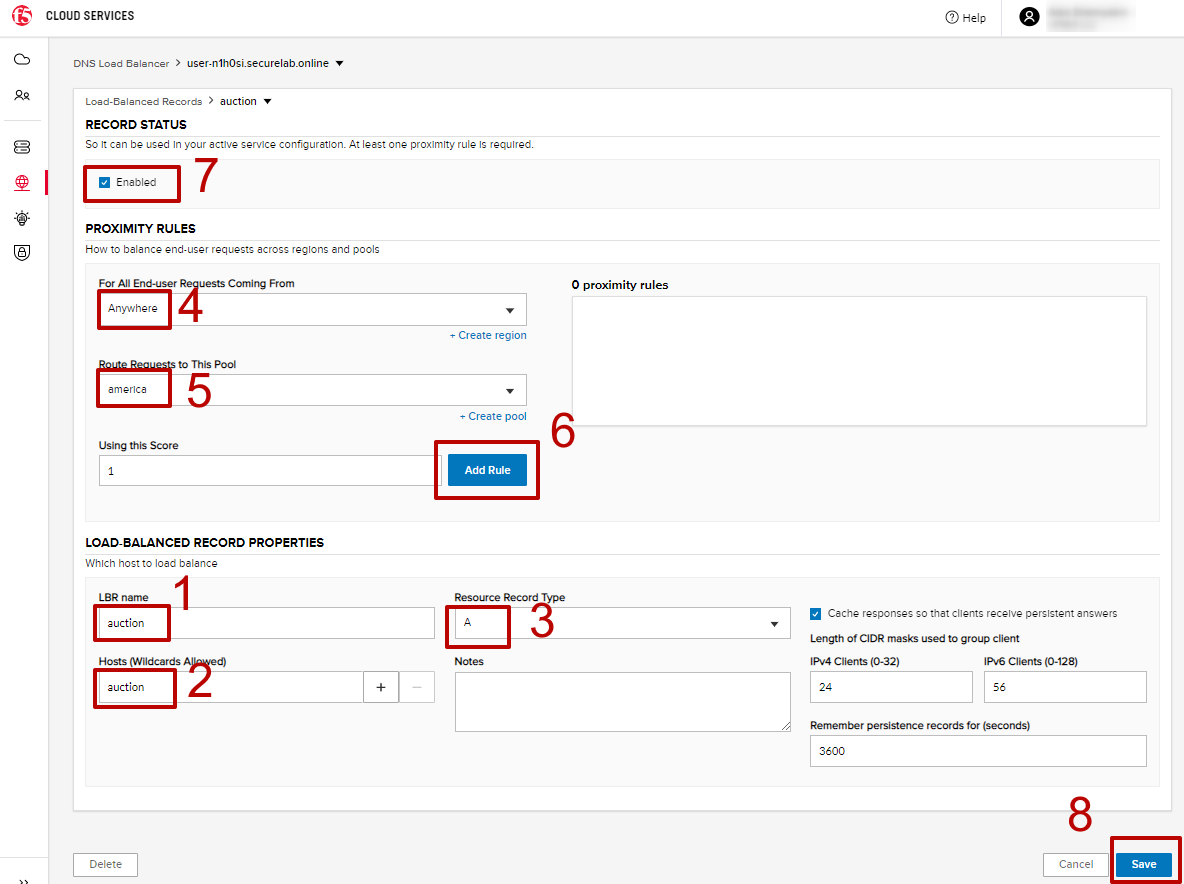Focus the persistence records seconds field

pos(979,751)
